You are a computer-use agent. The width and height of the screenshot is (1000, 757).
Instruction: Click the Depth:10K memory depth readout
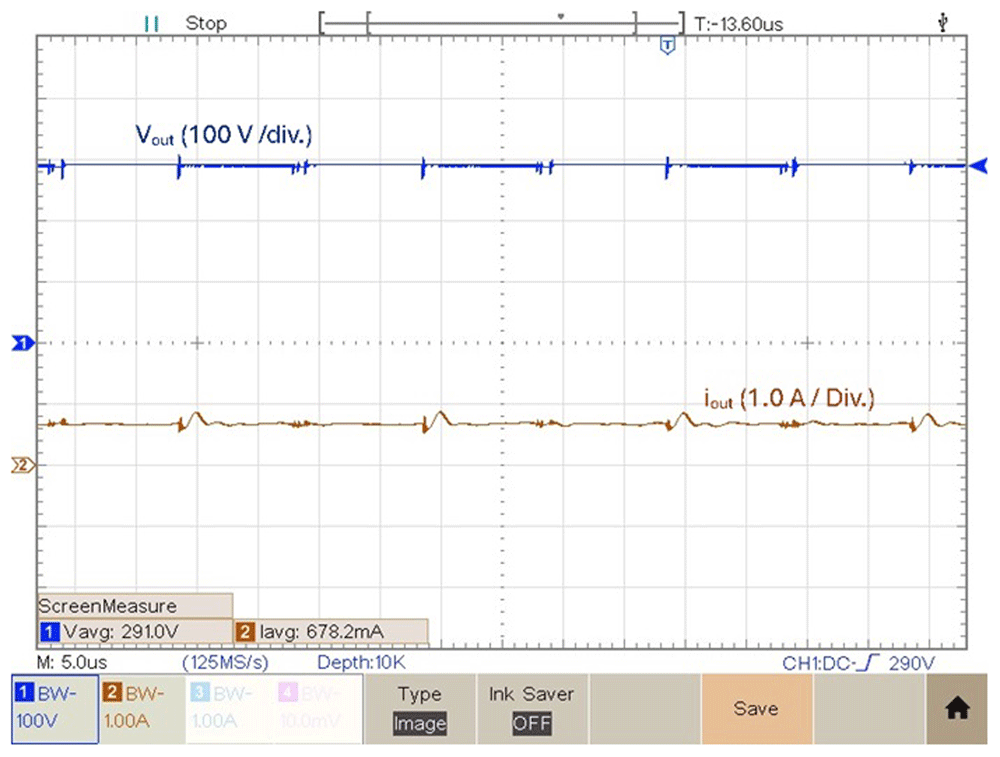point(361,663)
